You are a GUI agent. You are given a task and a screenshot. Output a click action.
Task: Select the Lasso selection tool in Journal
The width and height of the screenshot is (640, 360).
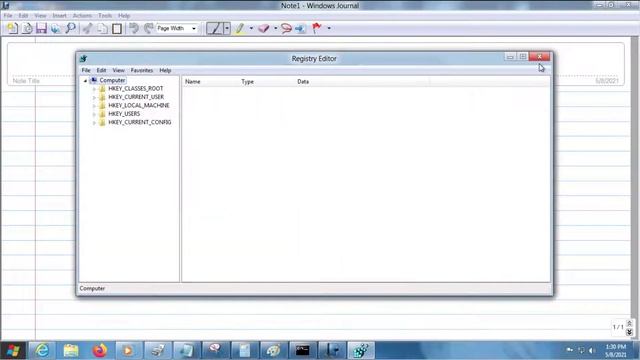(x=286, y=28)
